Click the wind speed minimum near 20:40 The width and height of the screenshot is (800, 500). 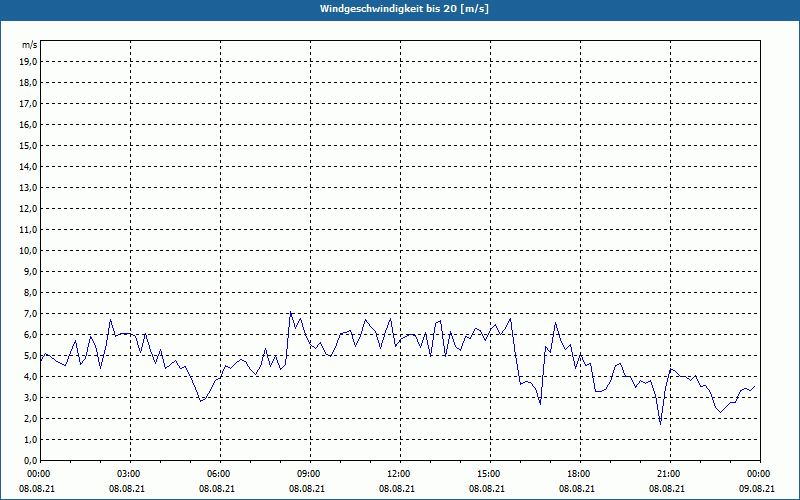(661, 423)
